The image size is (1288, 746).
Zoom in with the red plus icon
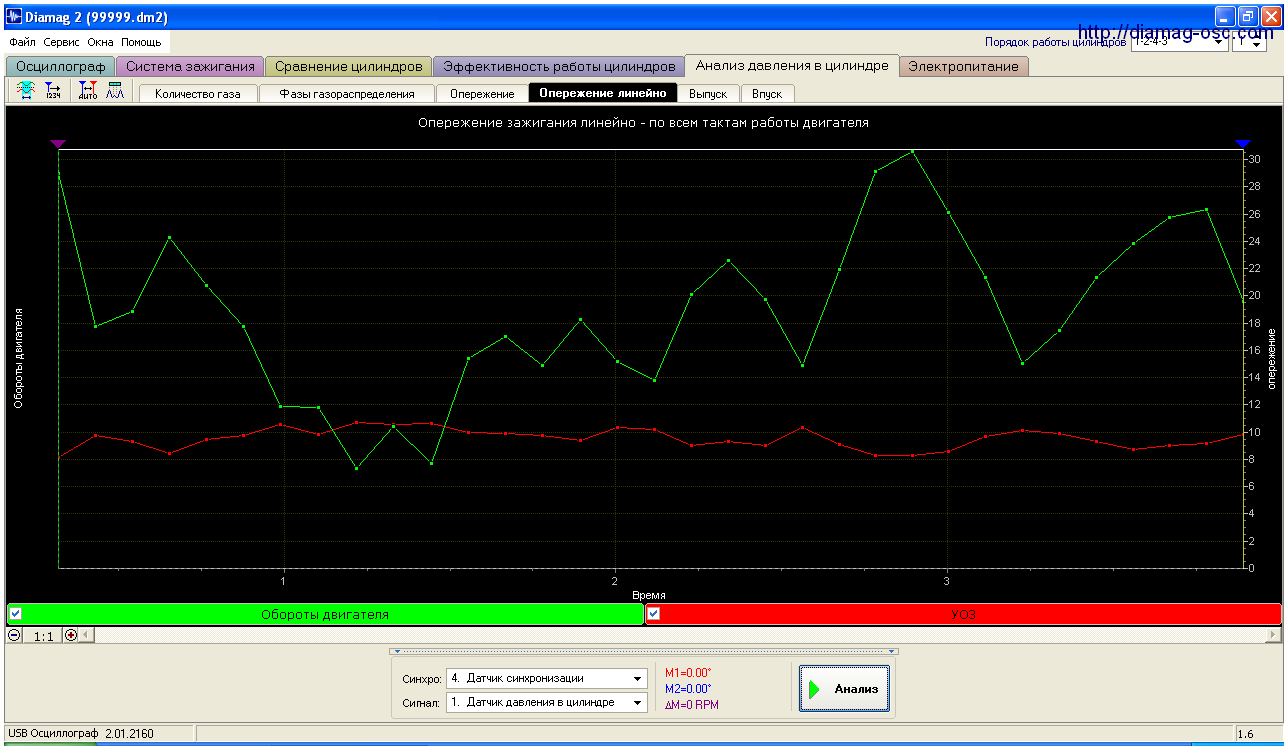(x=71, y=635)
